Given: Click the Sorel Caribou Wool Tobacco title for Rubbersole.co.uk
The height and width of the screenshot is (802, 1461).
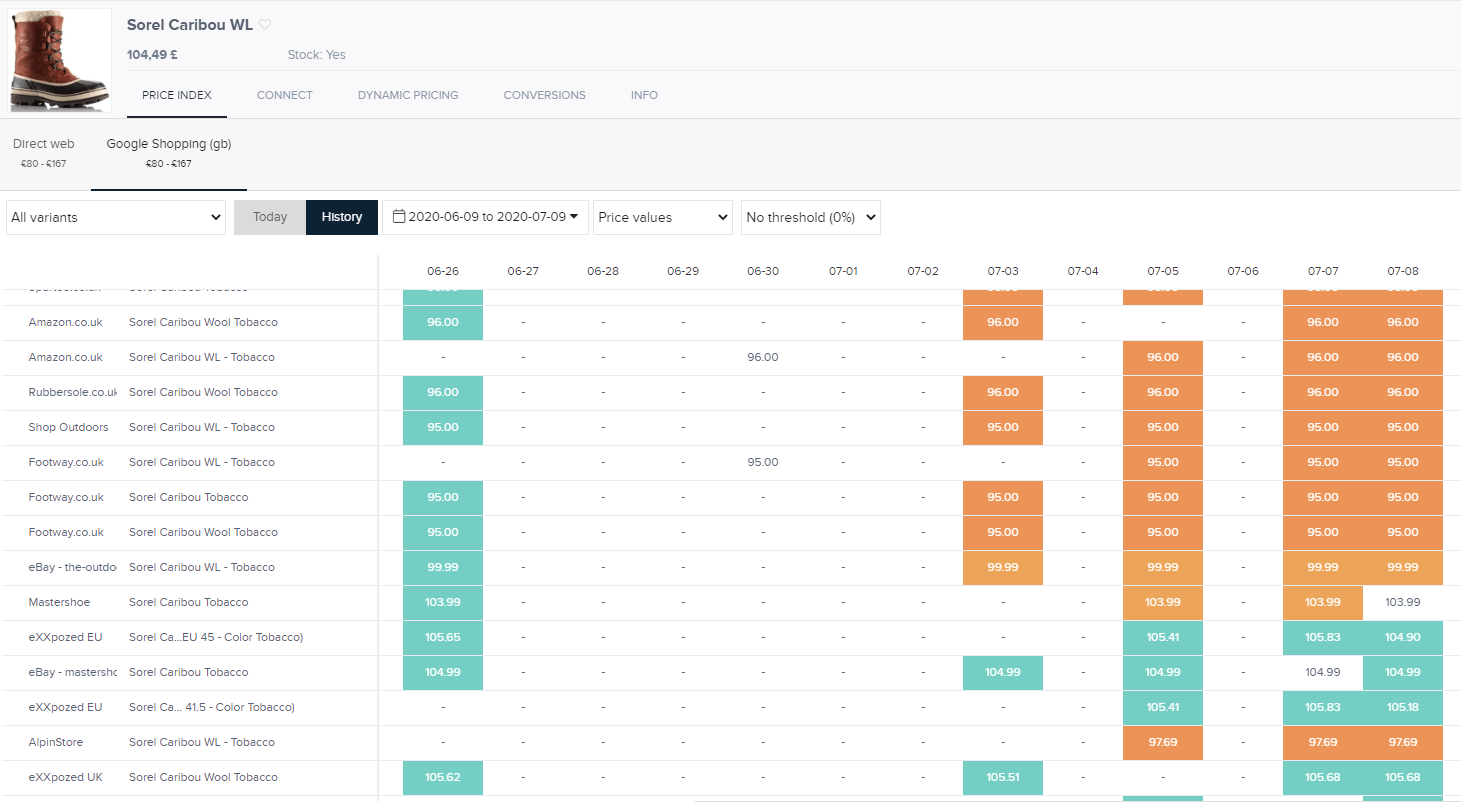Looking at the screenshot, I should point(203,392).
